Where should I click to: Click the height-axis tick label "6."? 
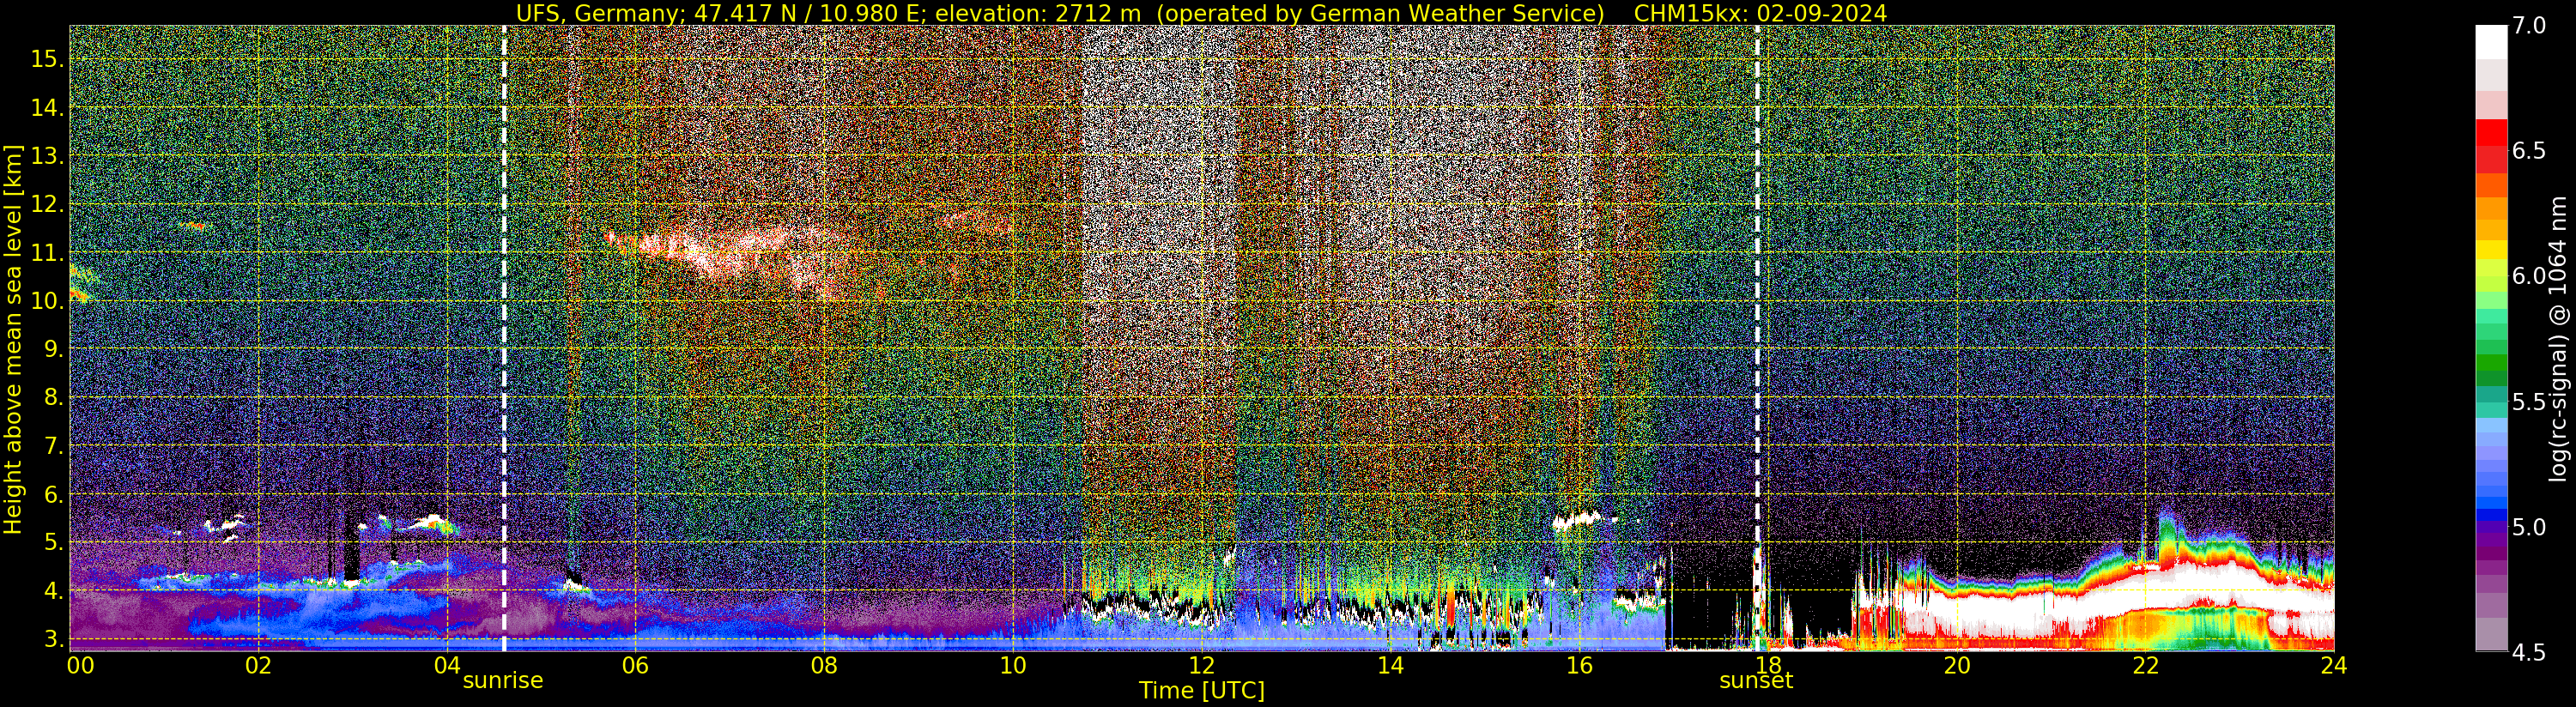coord(53,494)
